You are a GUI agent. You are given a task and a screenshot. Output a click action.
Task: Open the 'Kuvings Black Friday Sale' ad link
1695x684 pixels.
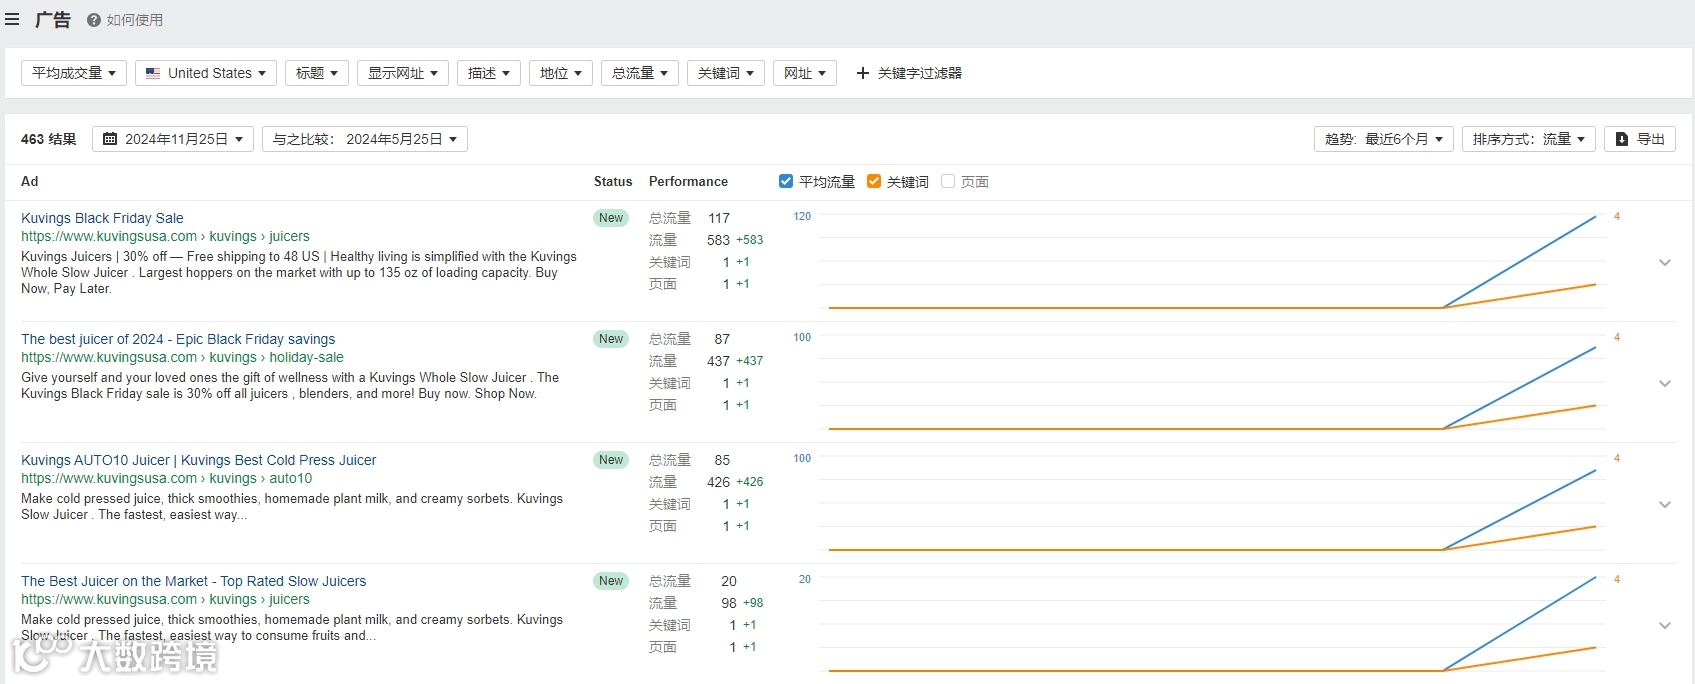tap(102, 218)
